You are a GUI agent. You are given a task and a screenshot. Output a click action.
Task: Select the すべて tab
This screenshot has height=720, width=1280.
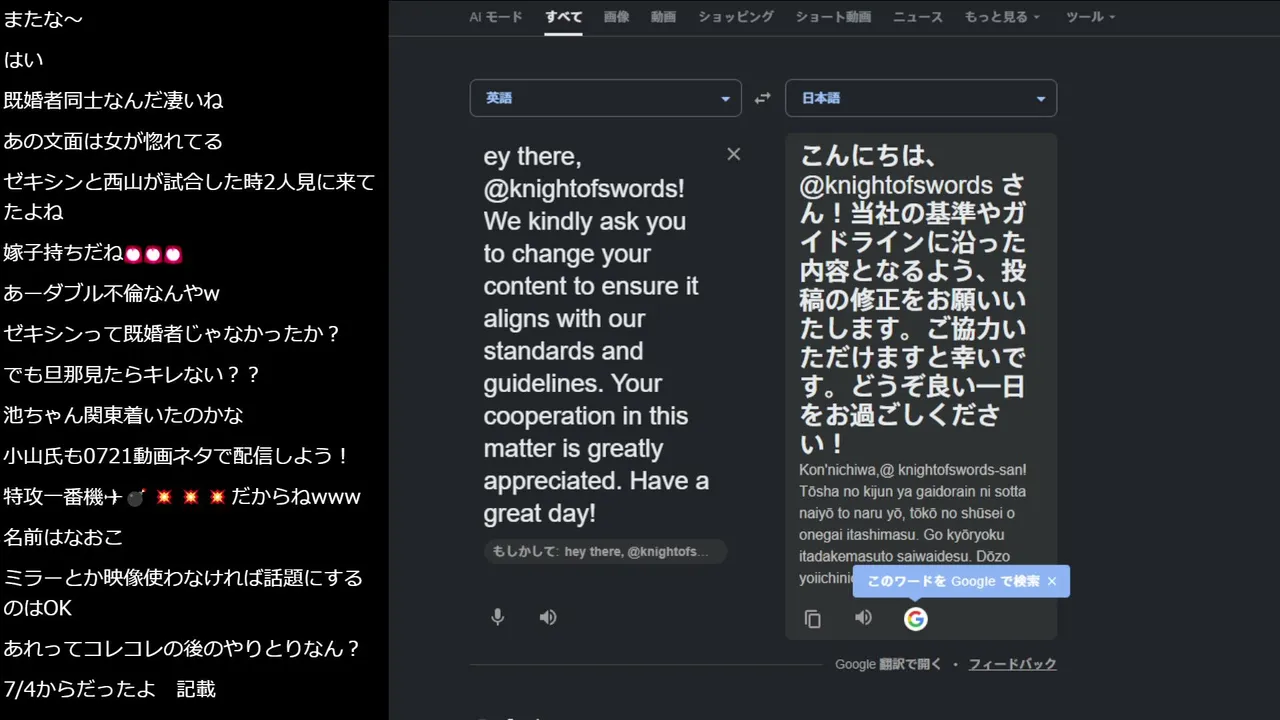(x=563, y=17)
